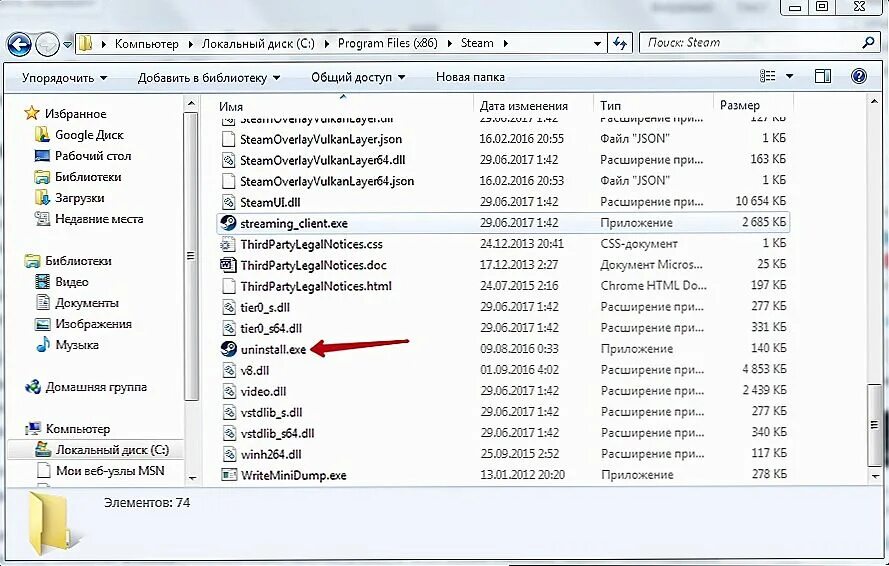Click the search magnifier icon
This screenshot has width=889, height=566.
tap(868, 43)
